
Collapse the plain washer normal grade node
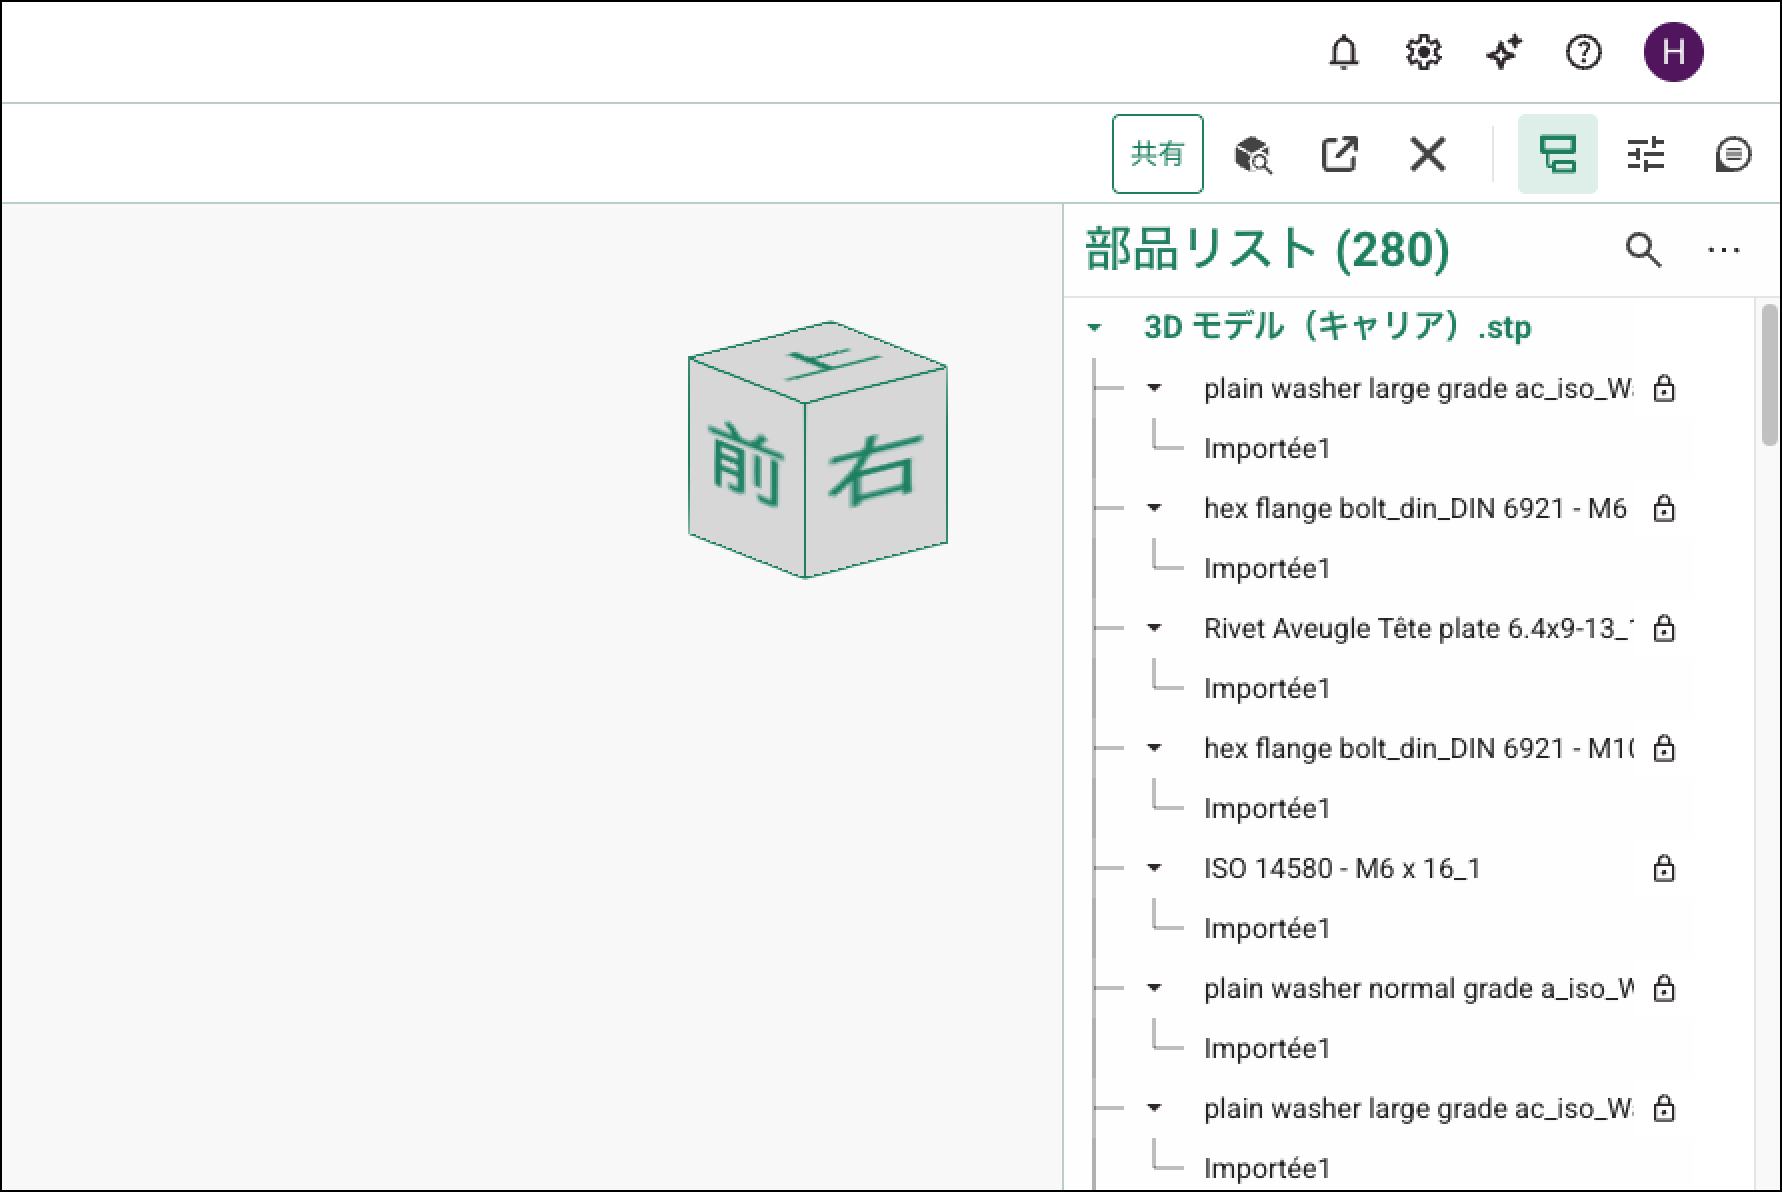(1154, 988)
